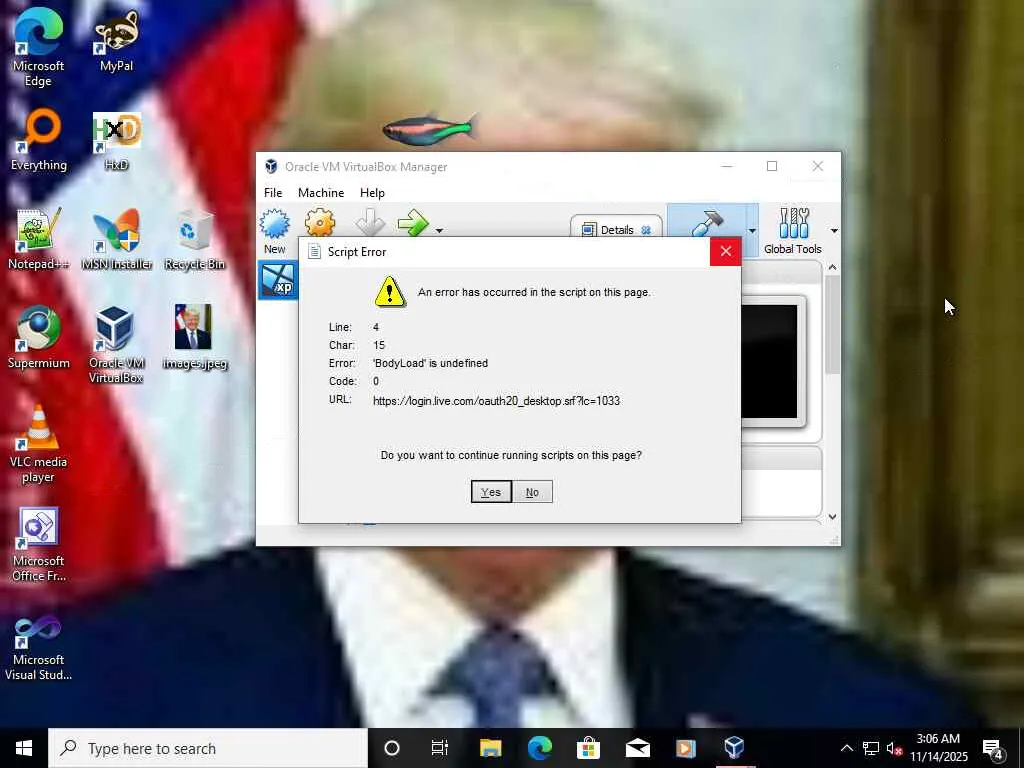This screenshot has width=1024, height=768.
Task: Open the network status tray icon
Action: pos(871,748)
